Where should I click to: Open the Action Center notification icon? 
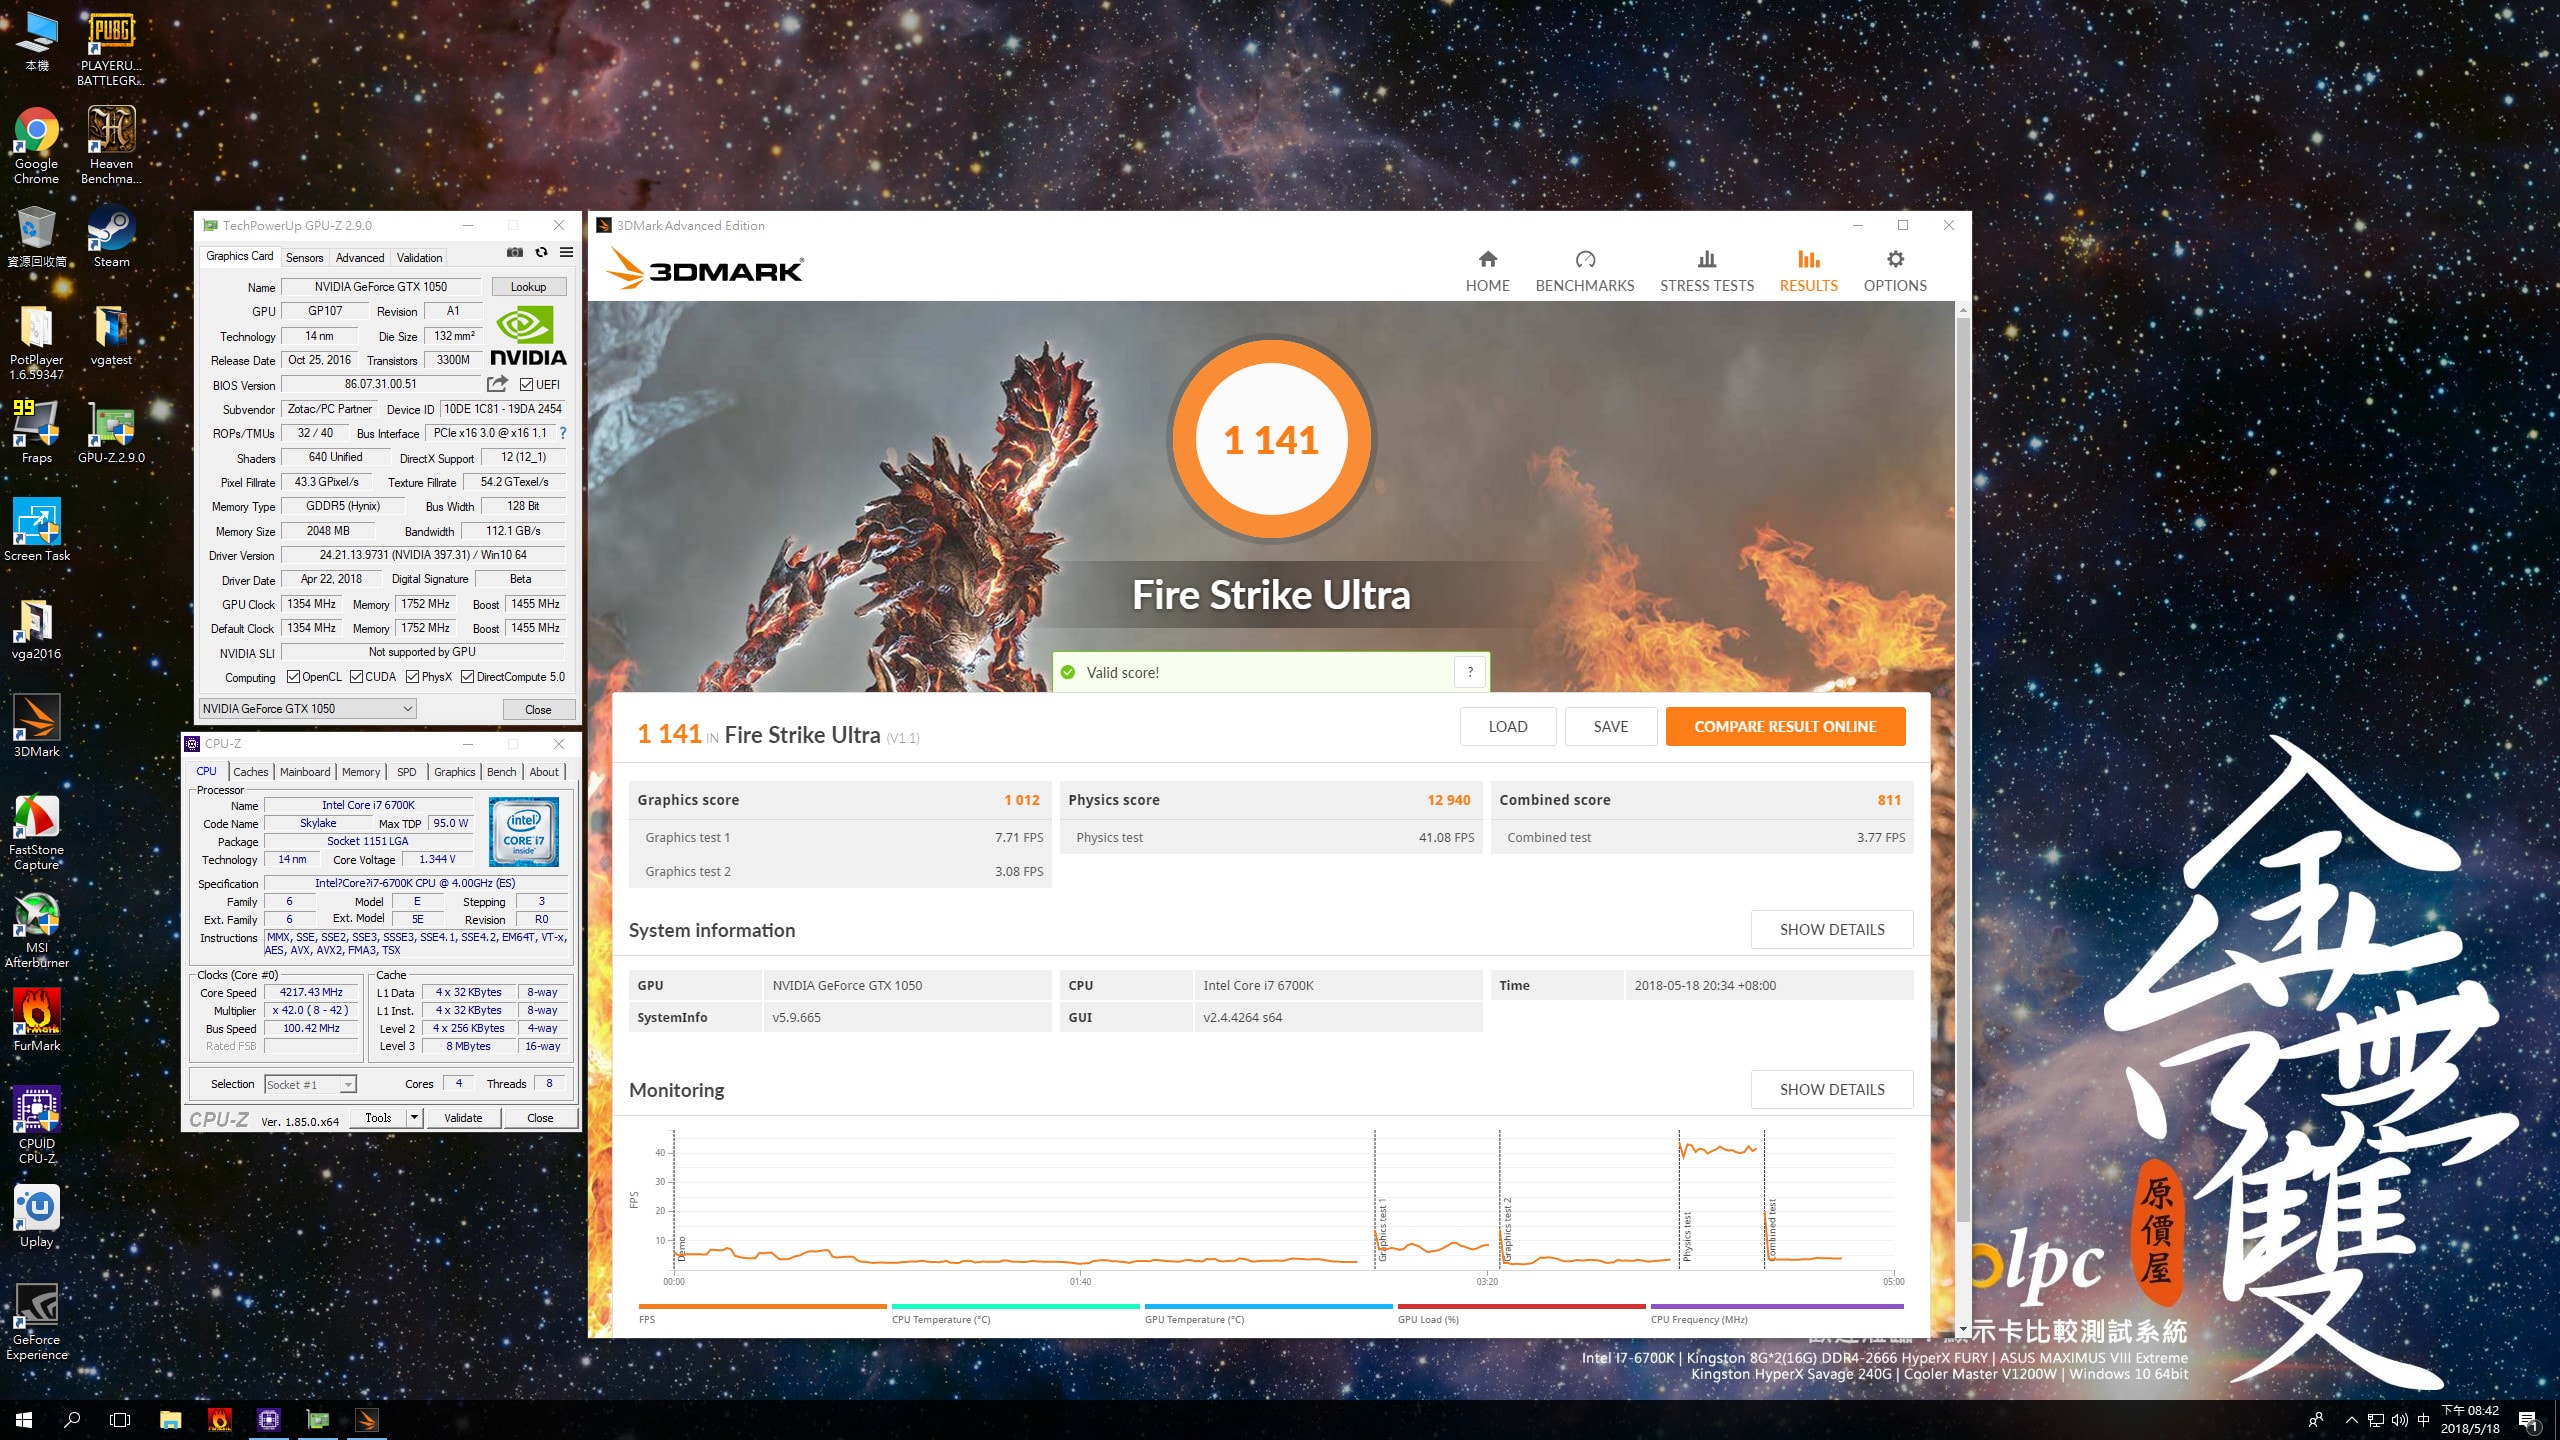coord(2527,1420)
